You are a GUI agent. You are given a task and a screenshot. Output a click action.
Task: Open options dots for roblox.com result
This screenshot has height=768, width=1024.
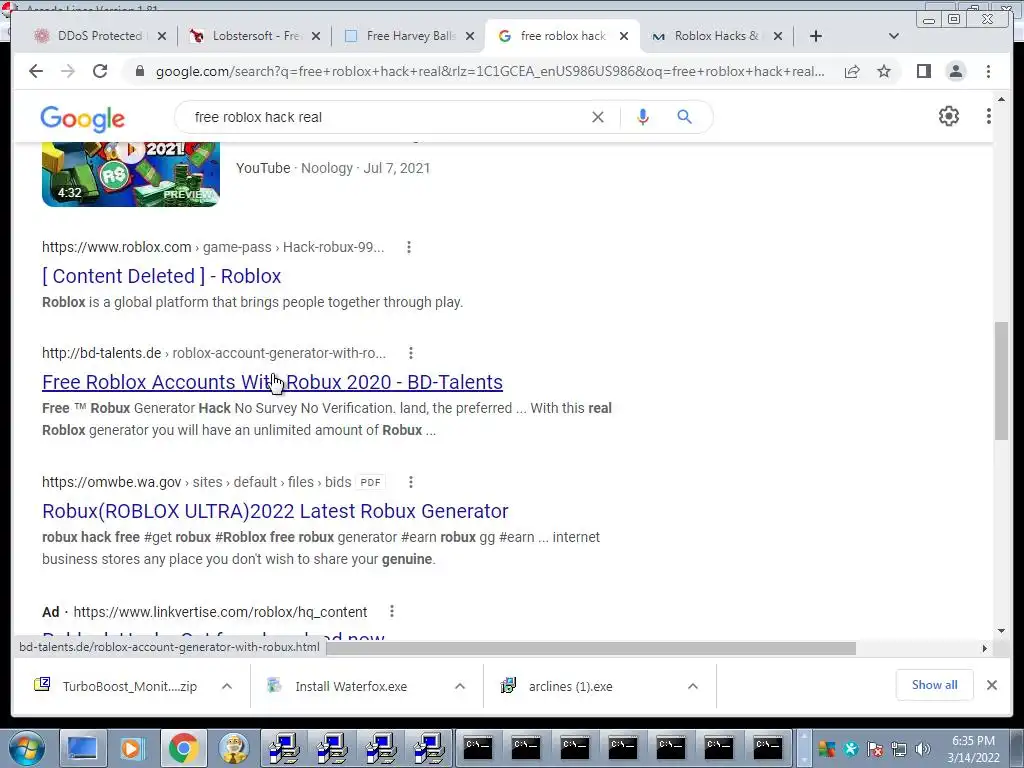point(409,247)
